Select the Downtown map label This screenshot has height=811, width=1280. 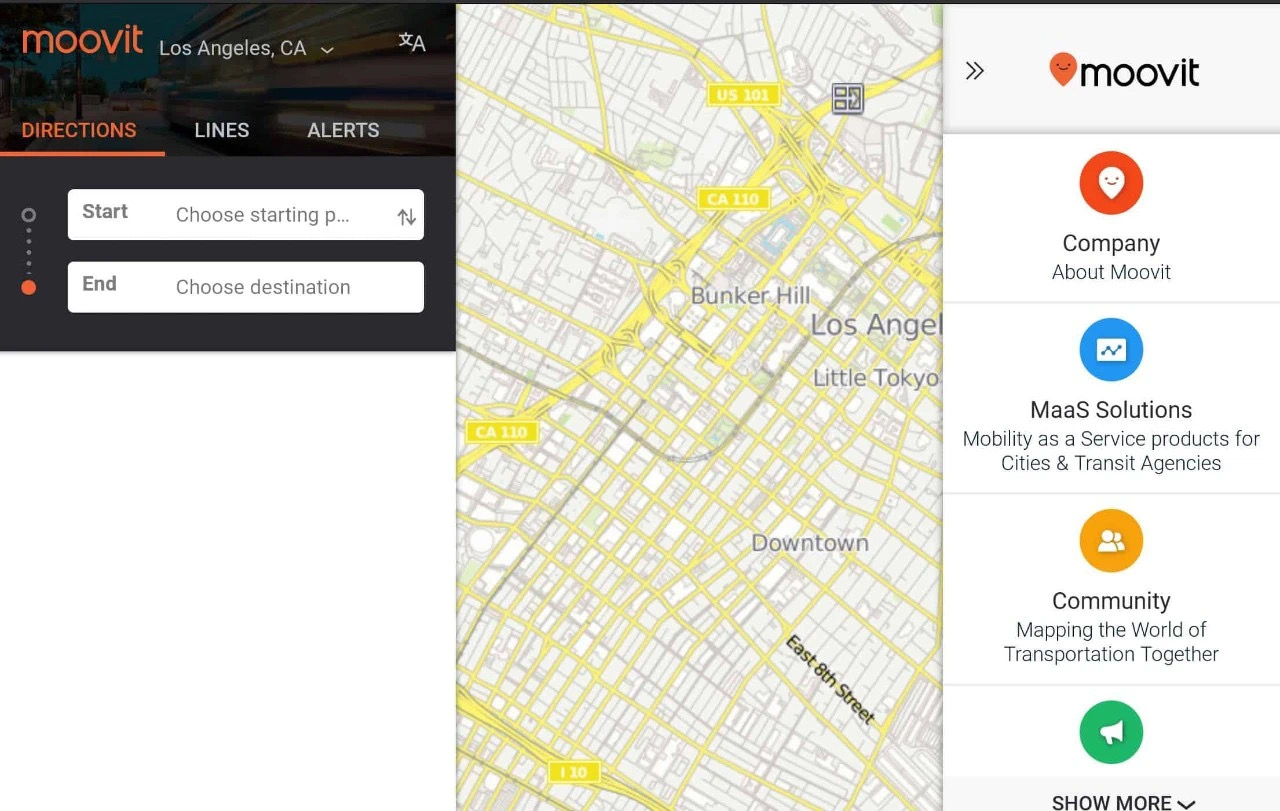click(810, 543)
